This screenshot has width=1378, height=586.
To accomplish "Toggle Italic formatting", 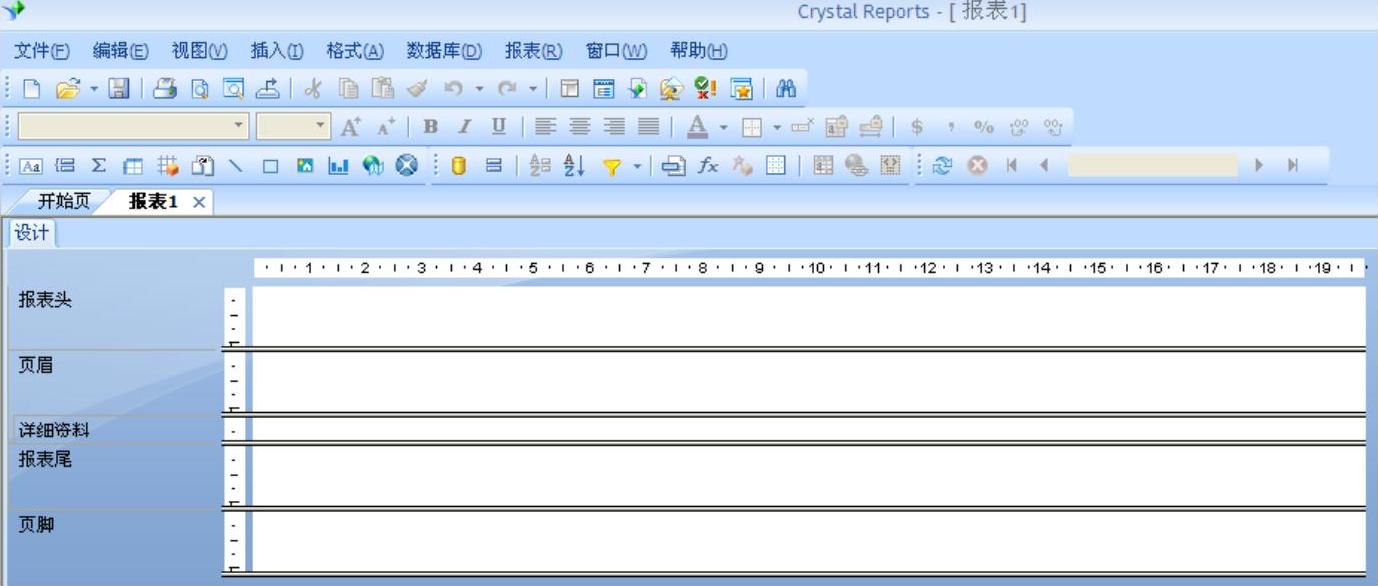I will point(464,127).
